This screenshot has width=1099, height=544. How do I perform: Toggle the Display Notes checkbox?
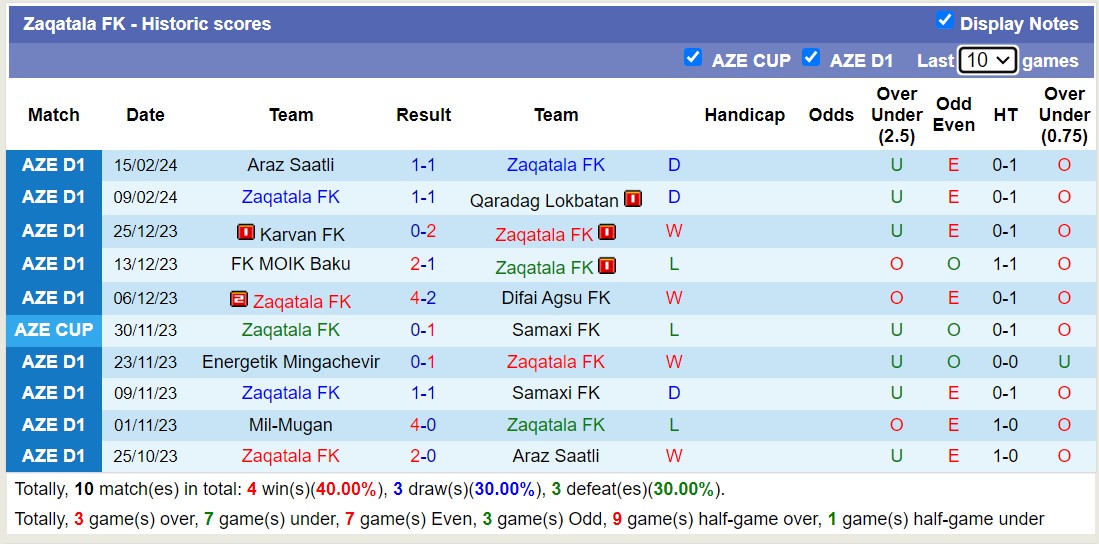[944, 21]
